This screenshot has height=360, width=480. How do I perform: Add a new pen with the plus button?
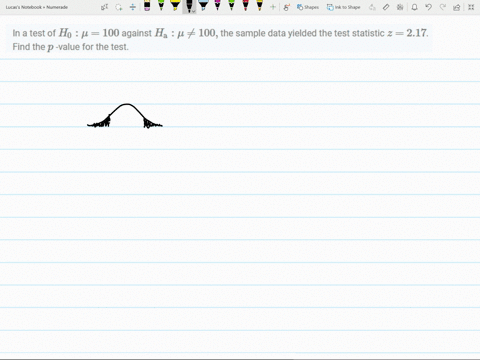273,7
